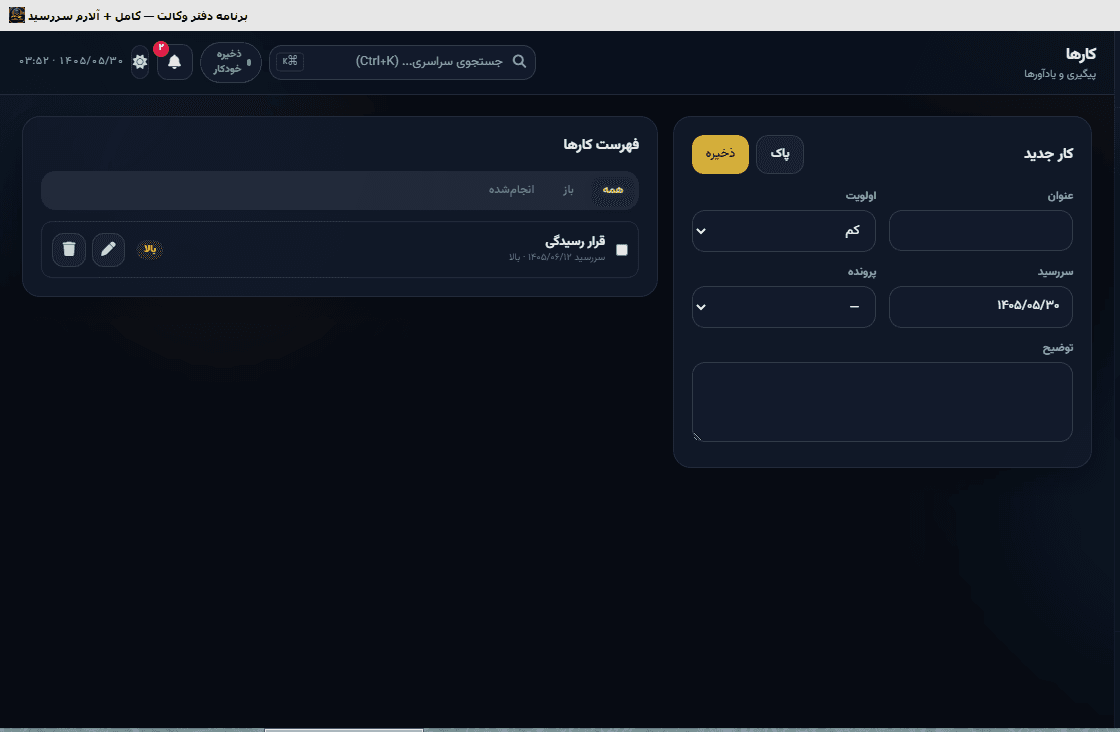The image size is (1120, 732).
Task: Open the notifications bell
Action: point(174,62)
